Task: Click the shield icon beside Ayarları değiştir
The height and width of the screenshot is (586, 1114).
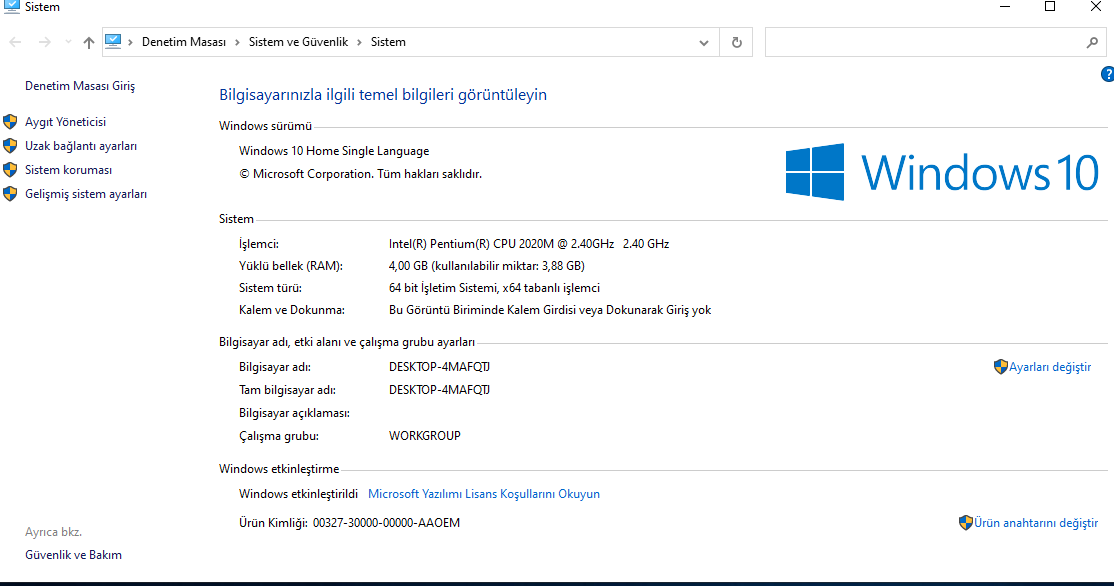Action: pyautogui.click(x=1000, y=367)
